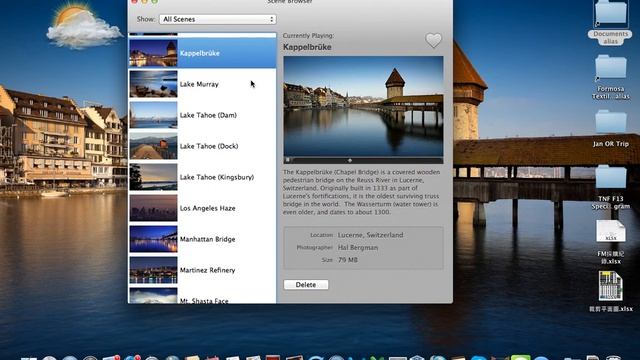Select the TNF F13 folder on desktop

611,178
